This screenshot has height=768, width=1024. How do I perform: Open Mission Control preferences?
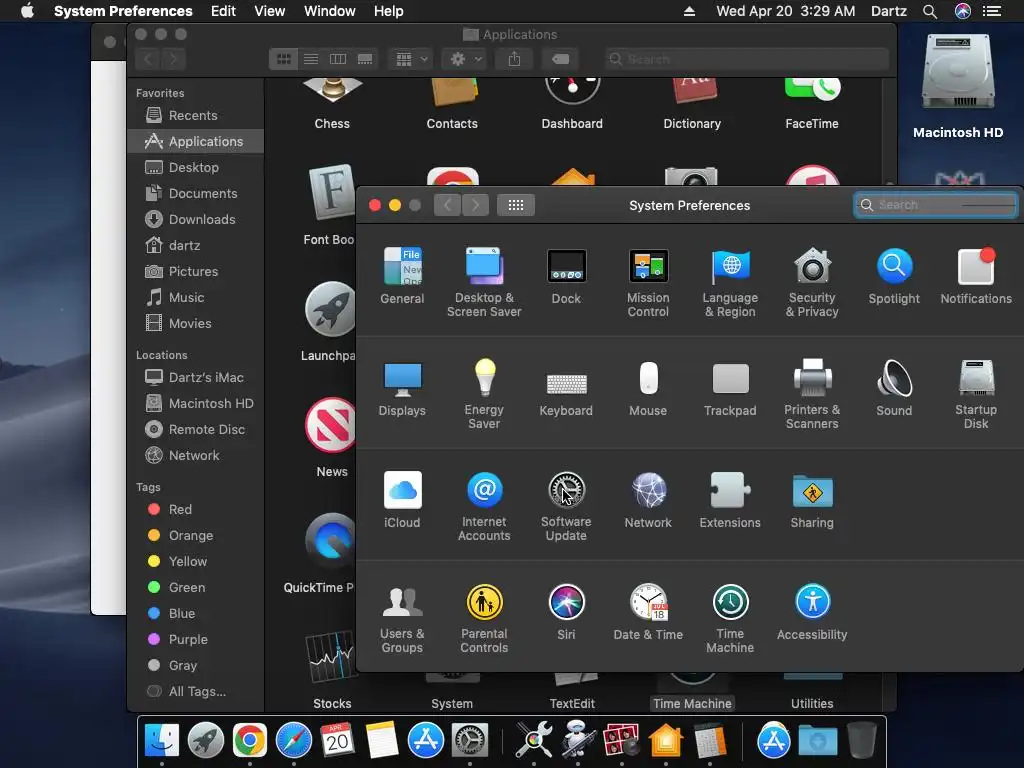pos(648,282)
